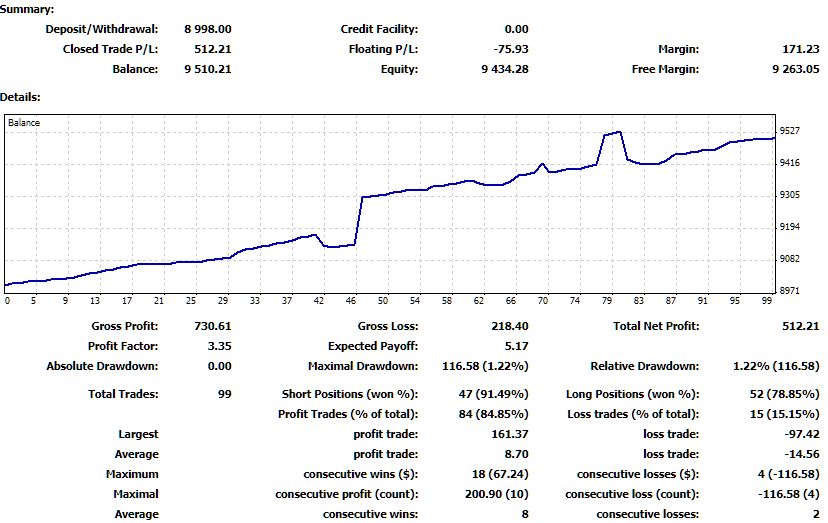
Task: Click the Total Net Profit value 512.21 below the chart
Action: pyautogui.click(x=801, y=326)
